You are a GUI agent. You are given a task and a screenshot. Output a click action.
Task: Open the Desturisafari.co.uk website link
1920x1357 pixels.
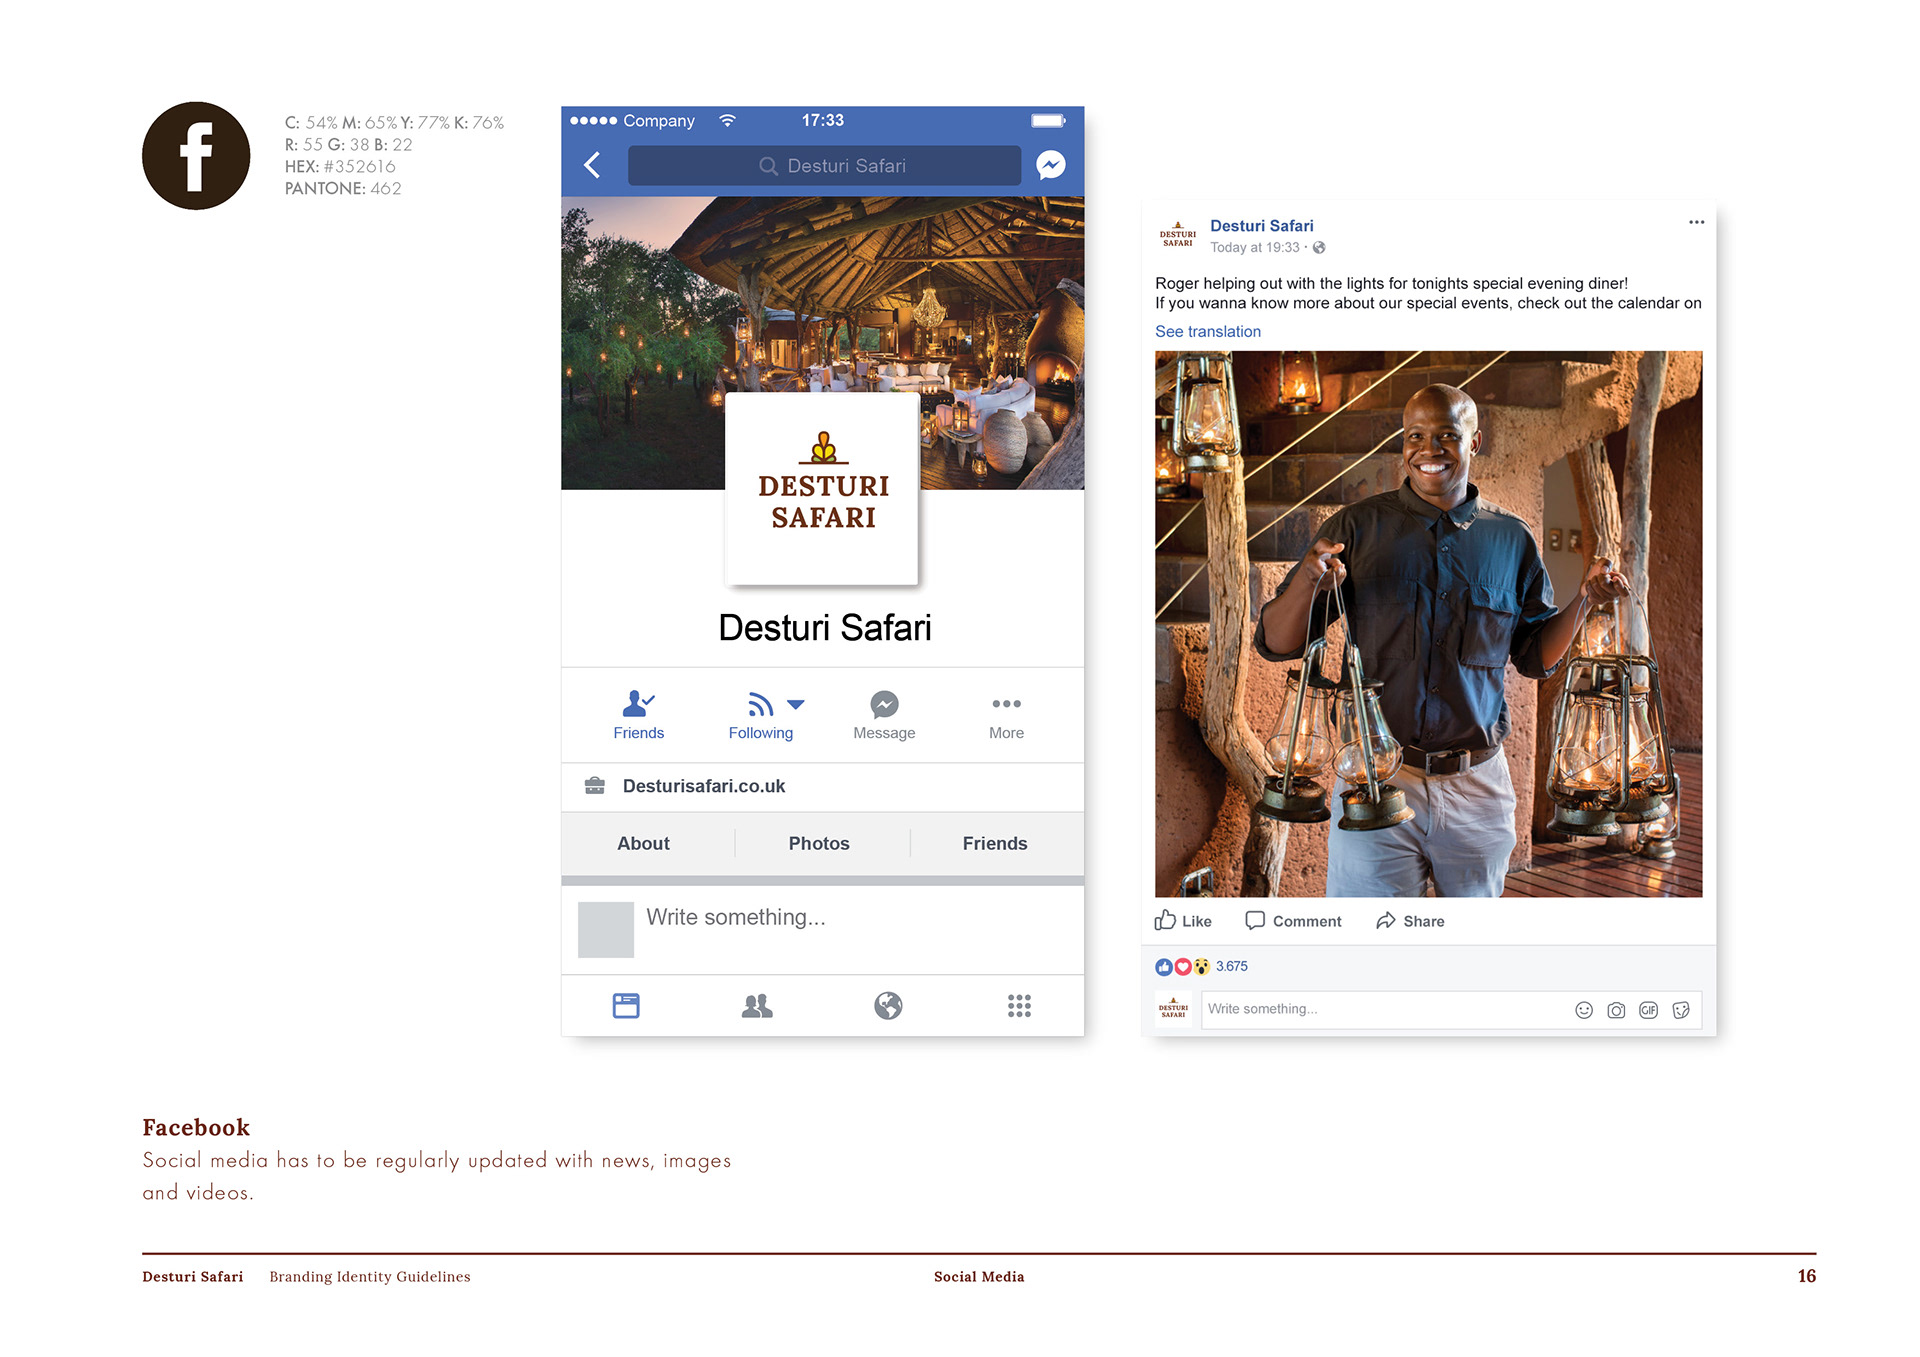pyautogui.click(x=704, y=786)
